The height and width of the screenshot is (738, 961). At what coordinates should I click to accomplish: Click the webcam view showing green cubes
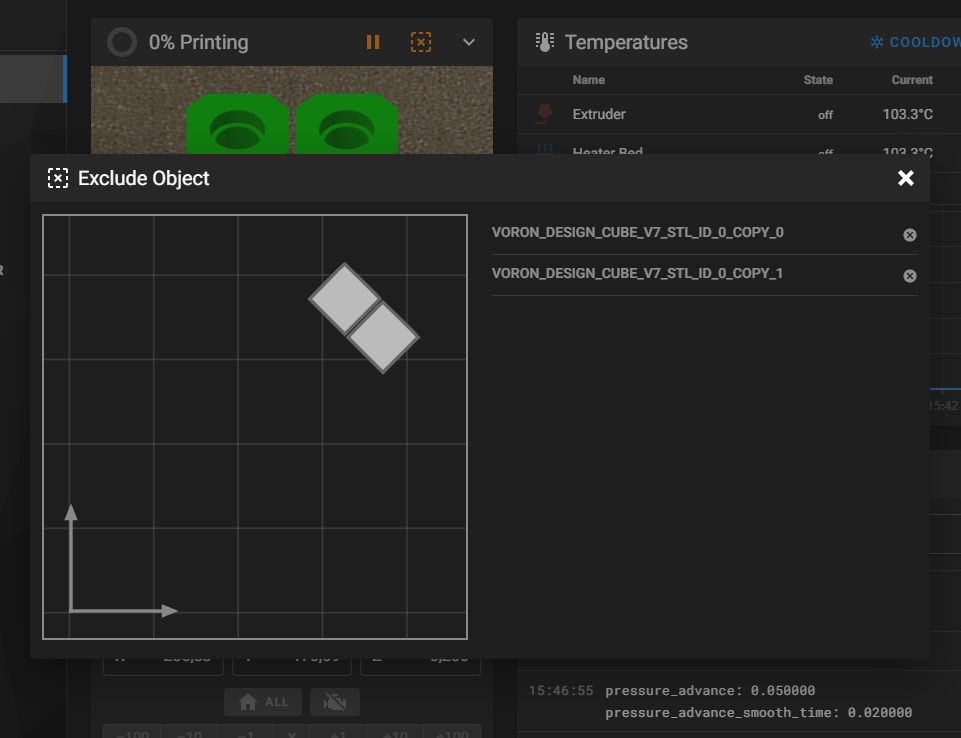tap(291, 115)
